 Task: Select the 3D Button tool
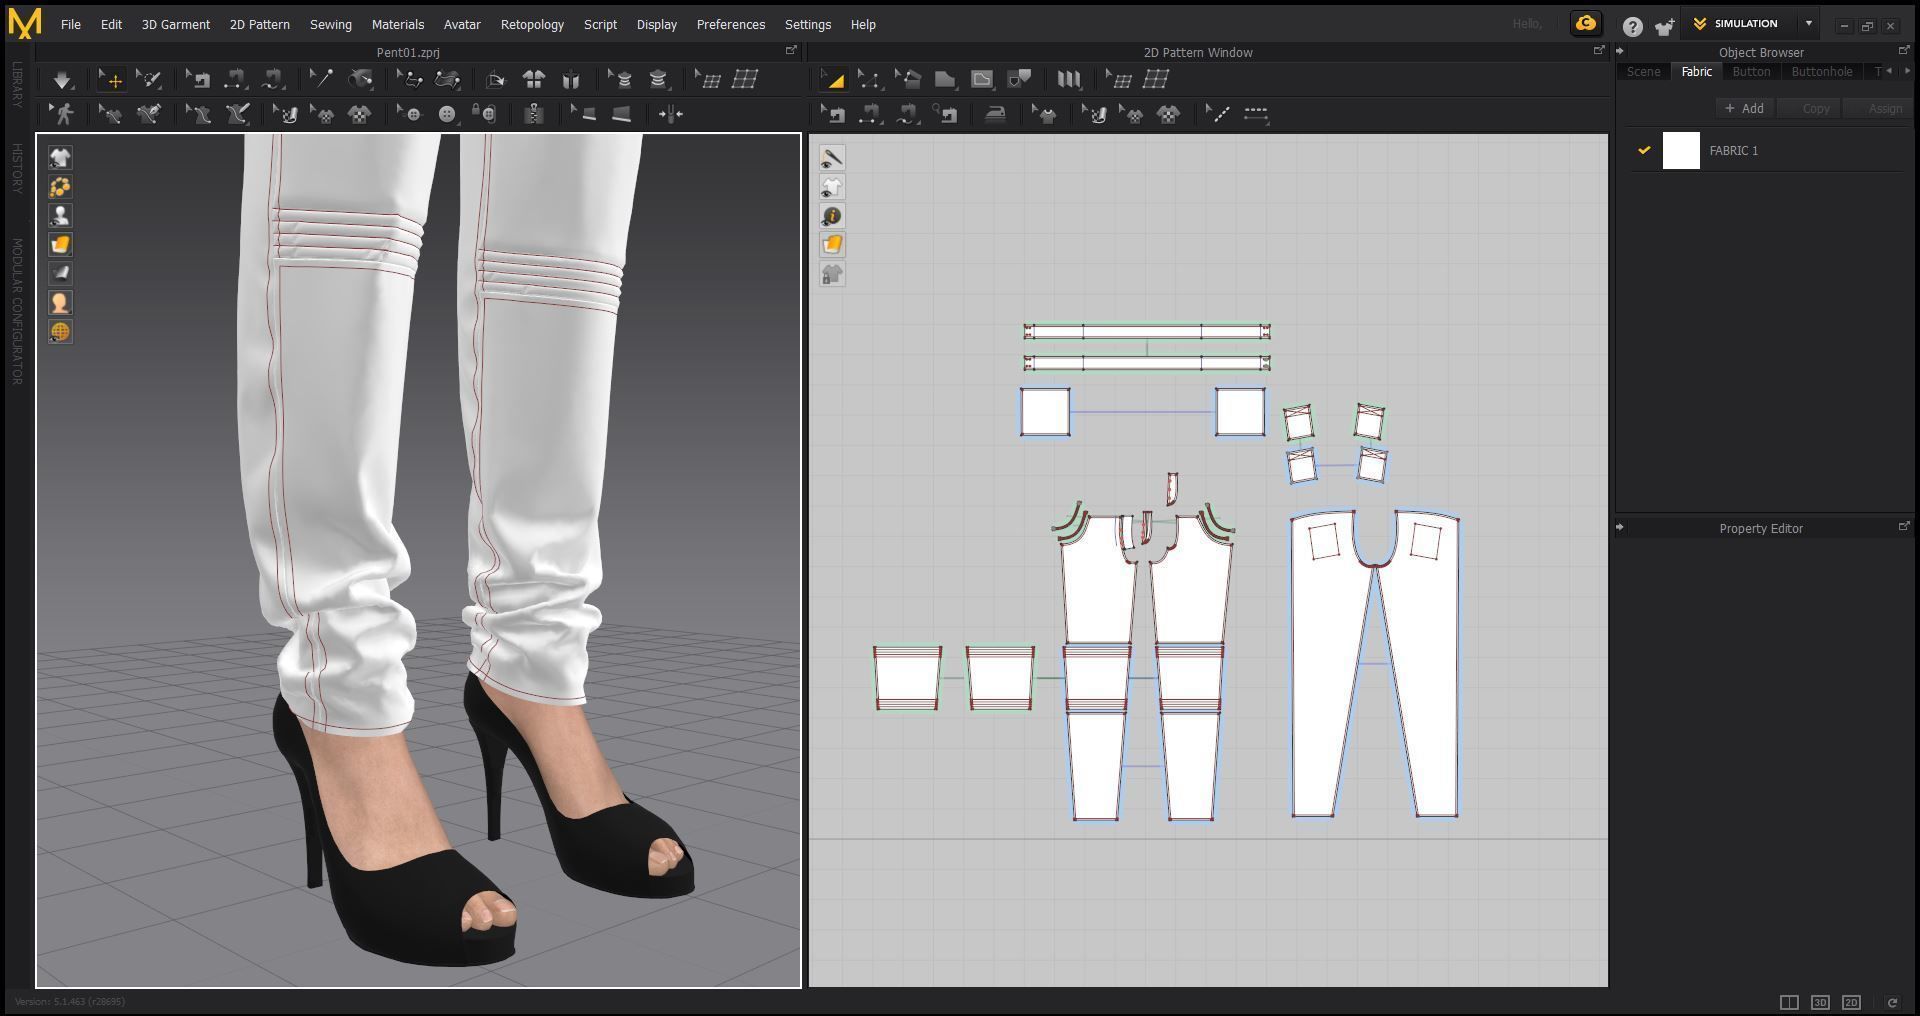(x=447, y=115)
